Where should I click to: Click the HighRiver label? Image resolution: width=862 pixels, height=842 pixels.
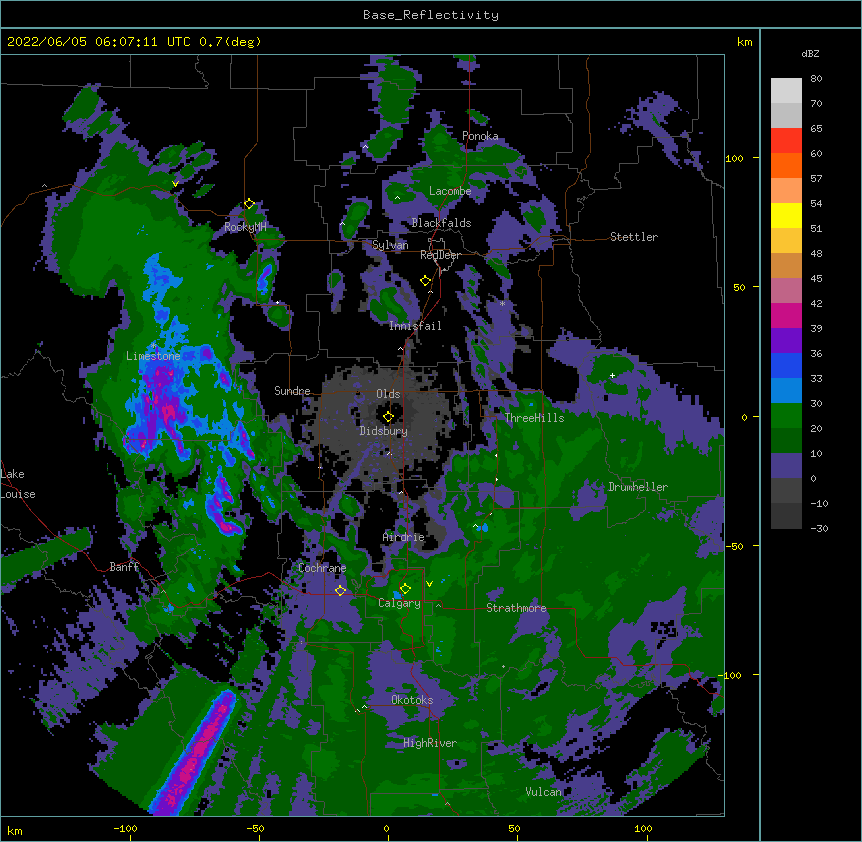click(x=430, y=743)
